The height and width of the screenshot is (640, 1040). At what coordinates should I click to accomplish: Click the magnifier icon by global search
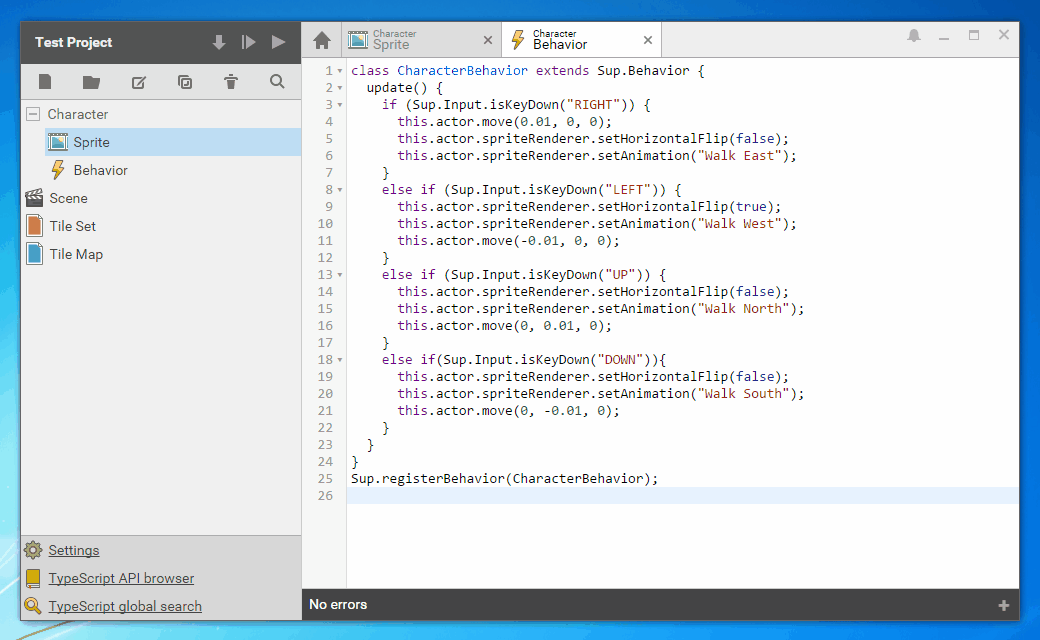(x=32, y=606)
